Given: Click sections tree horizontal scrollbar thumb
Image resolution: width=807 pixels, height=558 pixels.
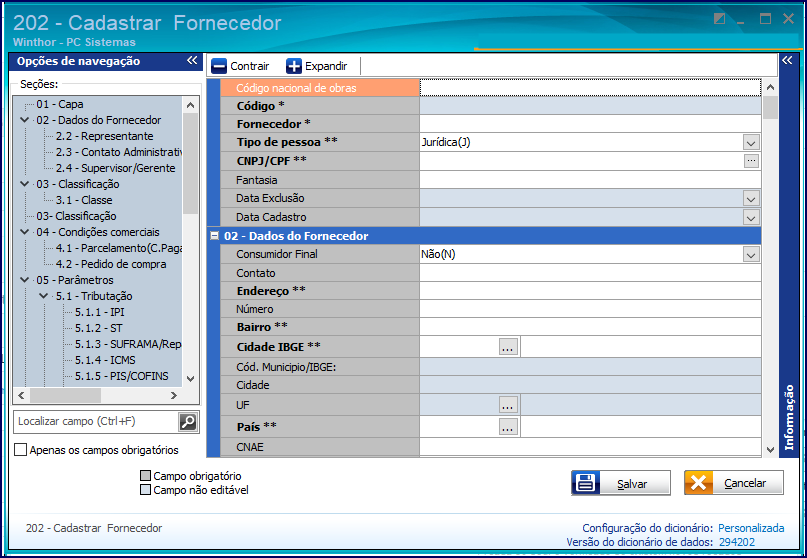Looking at the screenshot, I should (x=65, y=395).
